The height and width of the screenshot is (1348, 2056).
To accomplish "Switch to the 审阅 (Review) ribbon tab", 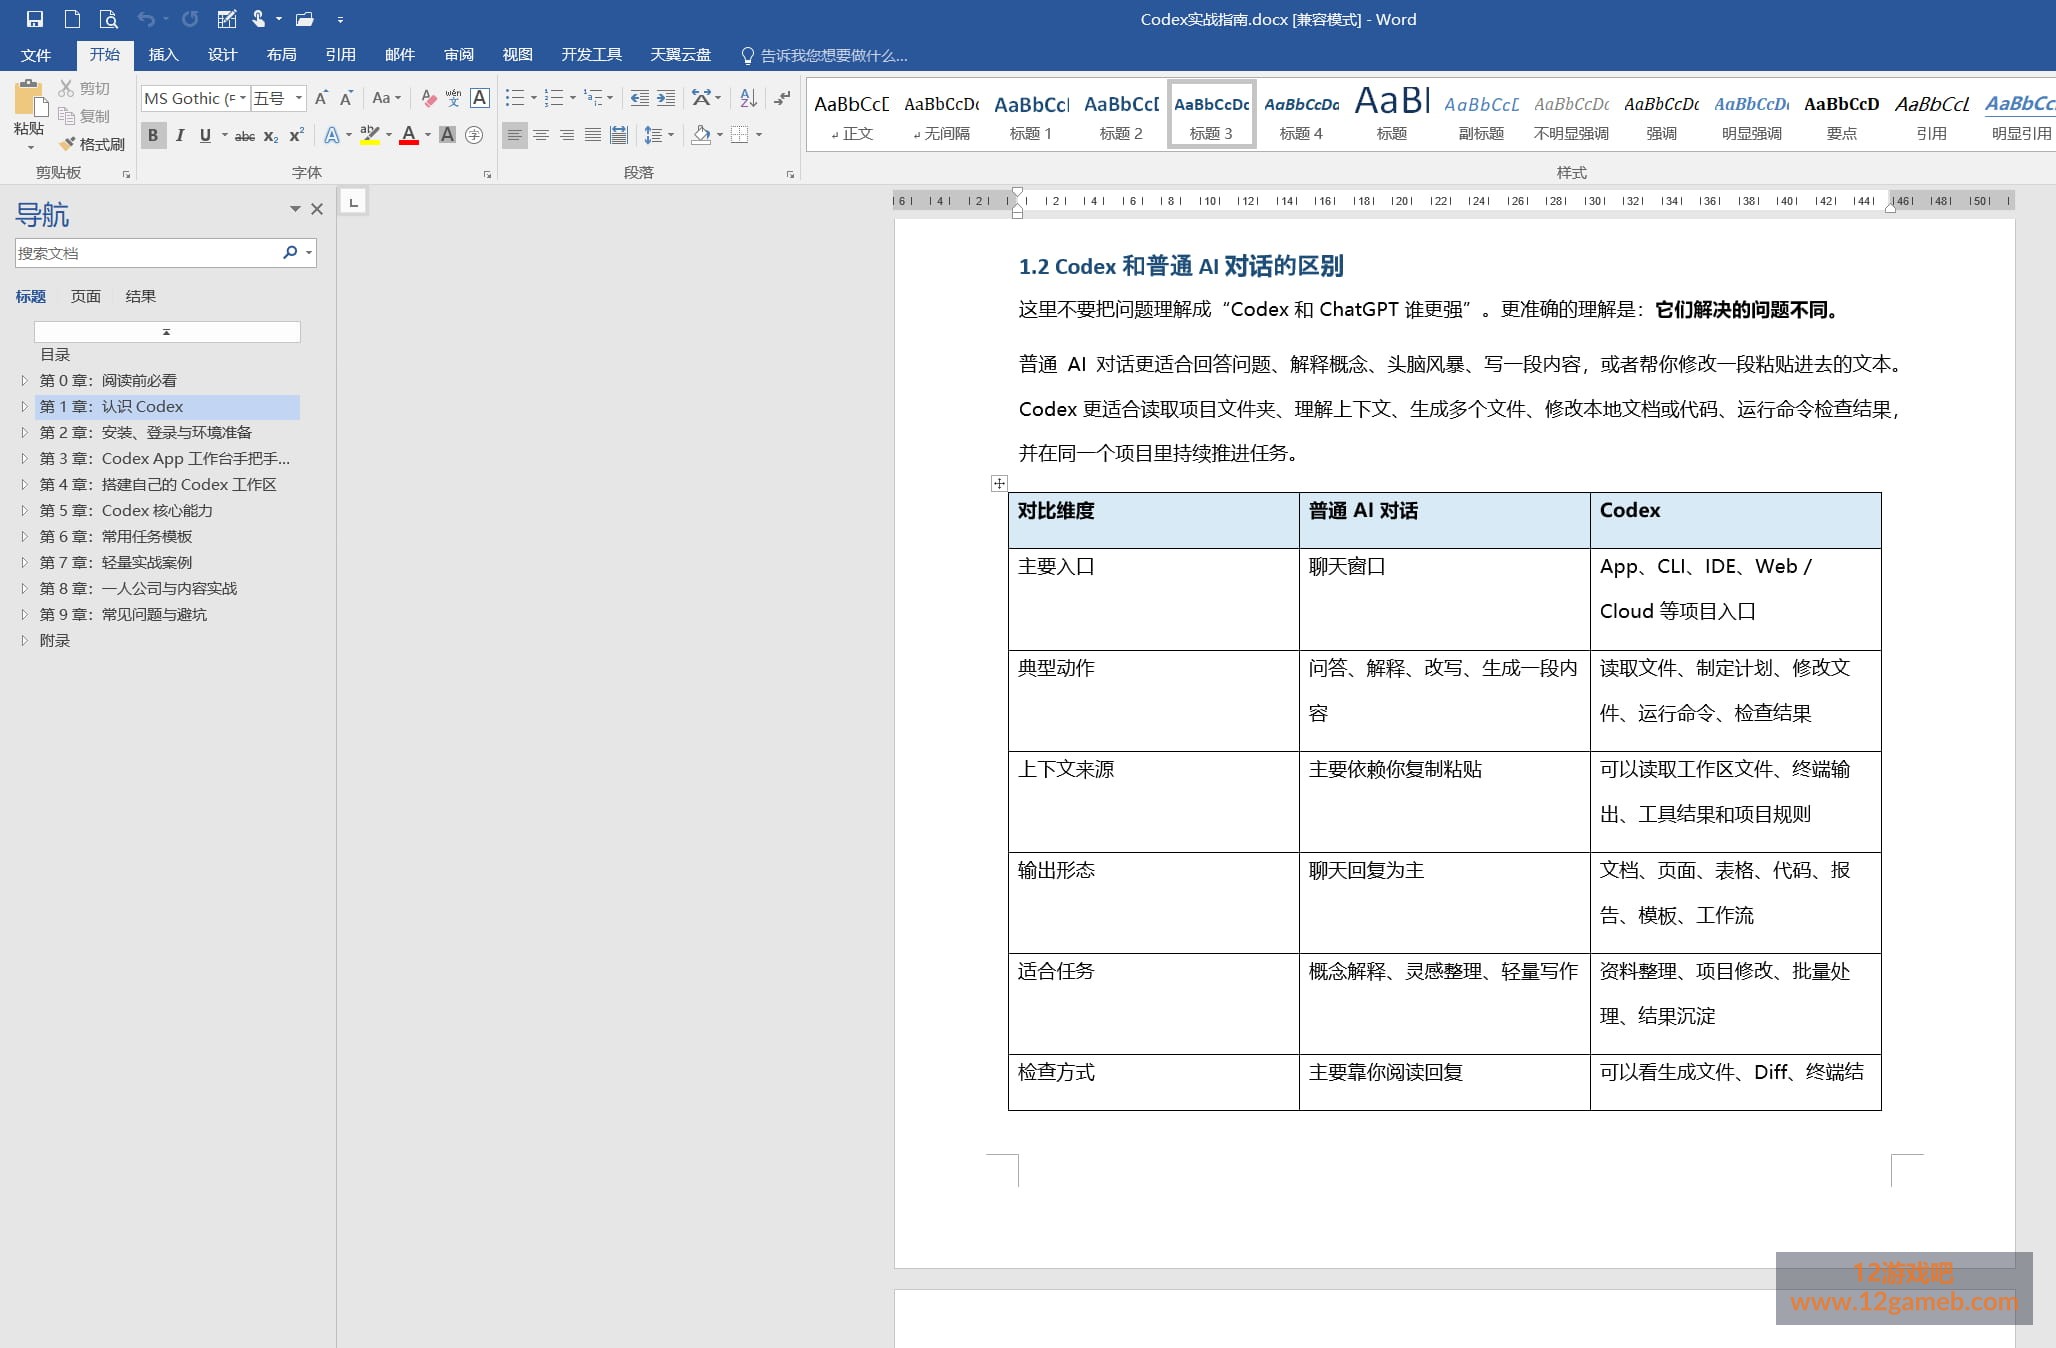I will 459,55.
